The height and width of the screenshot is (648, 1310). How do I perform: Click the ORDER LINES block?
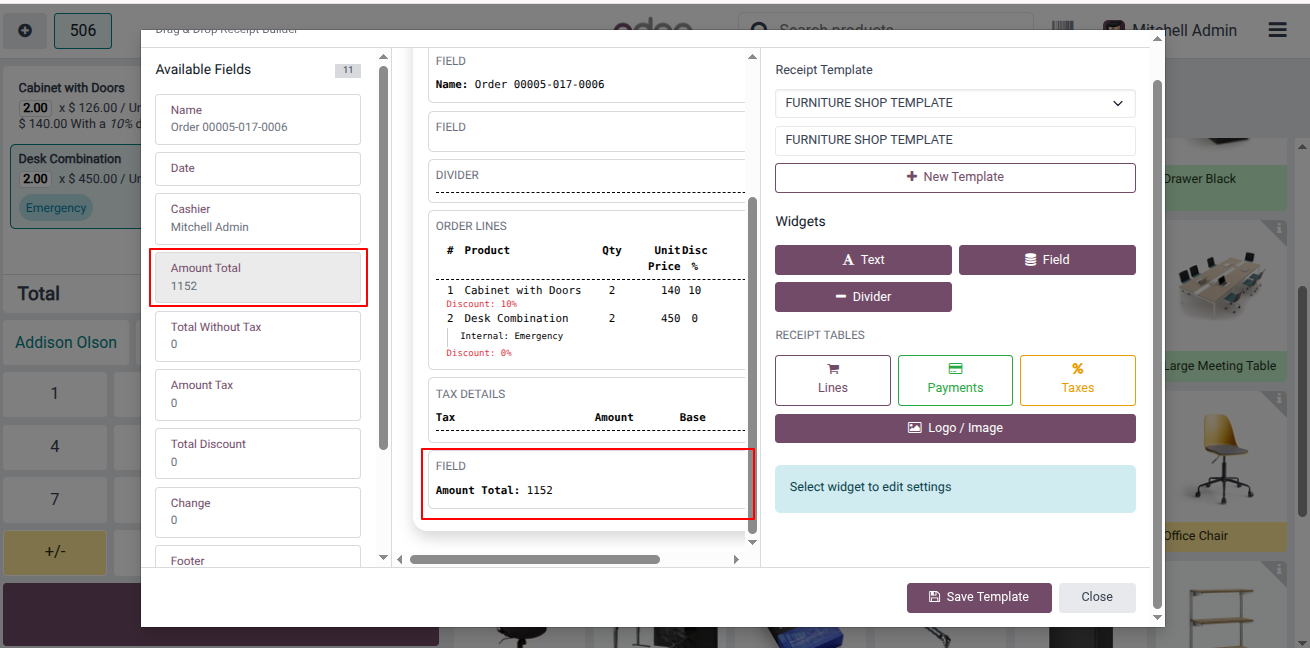587,290
